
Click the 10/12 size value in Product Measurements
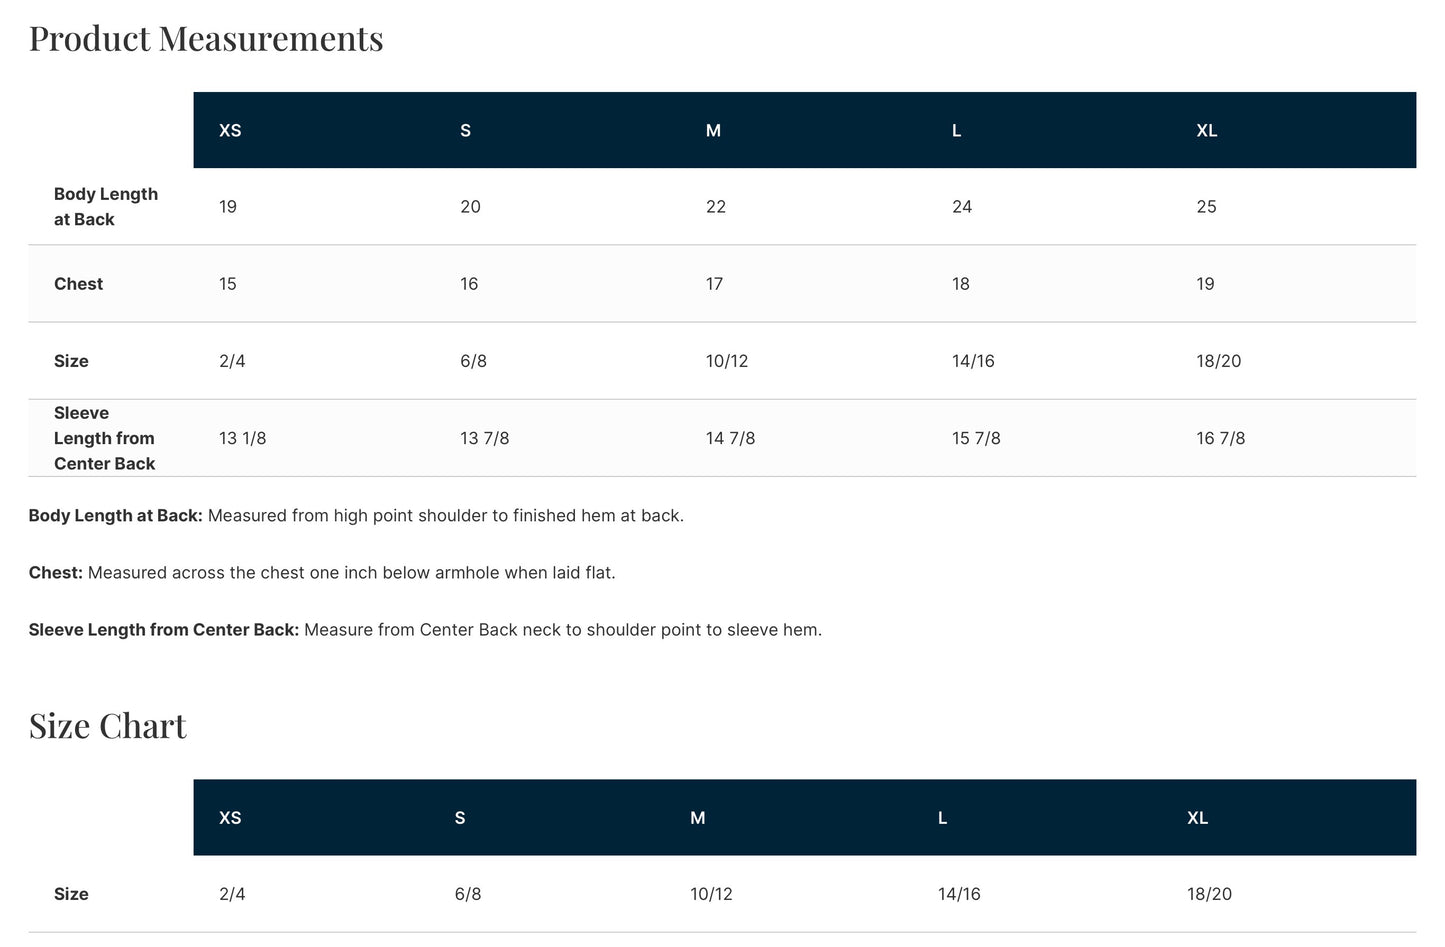click(727, 361)
